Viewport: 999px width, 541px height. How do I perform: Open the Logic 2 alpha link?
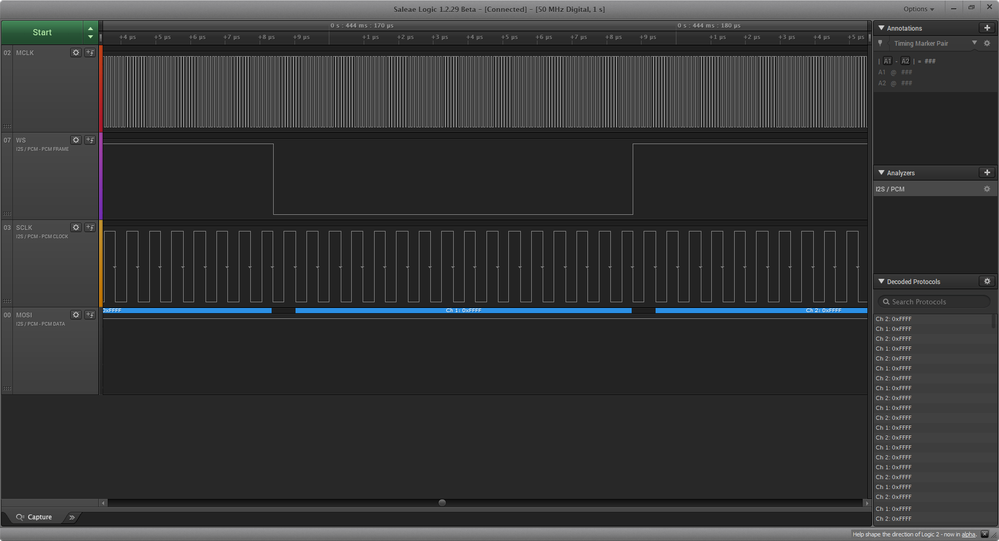[968, 535]
